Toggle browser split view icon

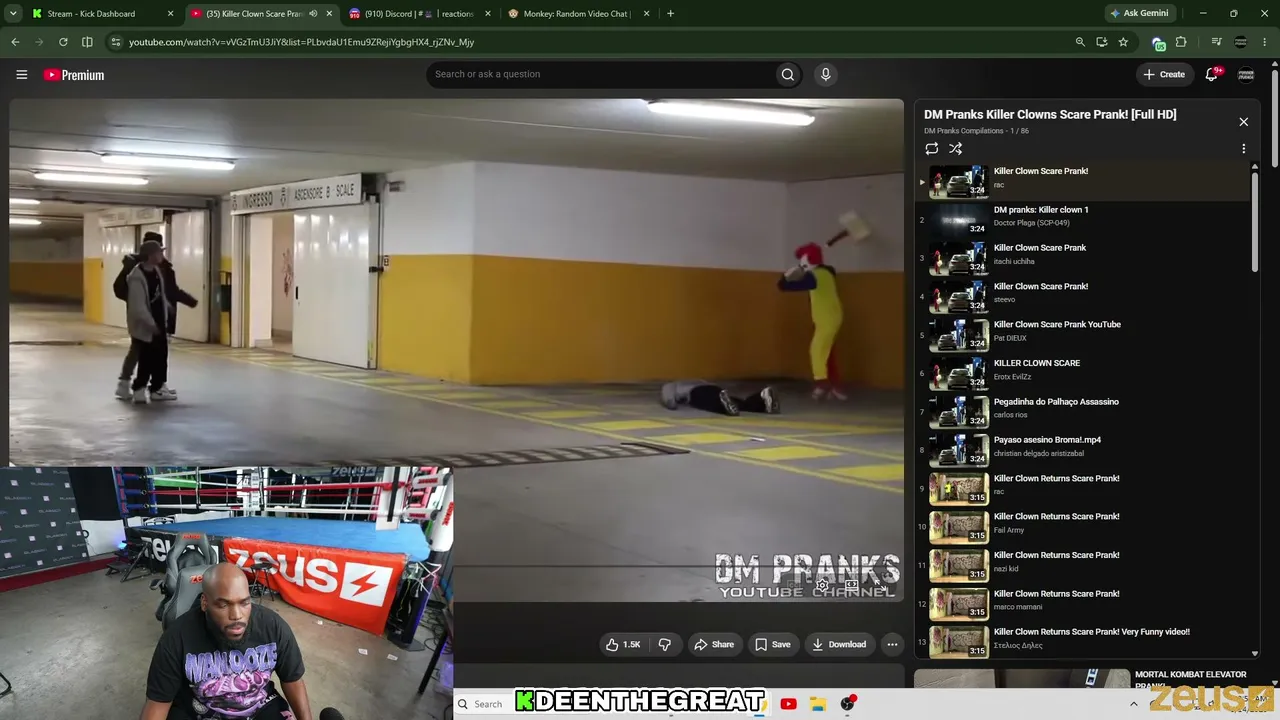click(87, 42)
